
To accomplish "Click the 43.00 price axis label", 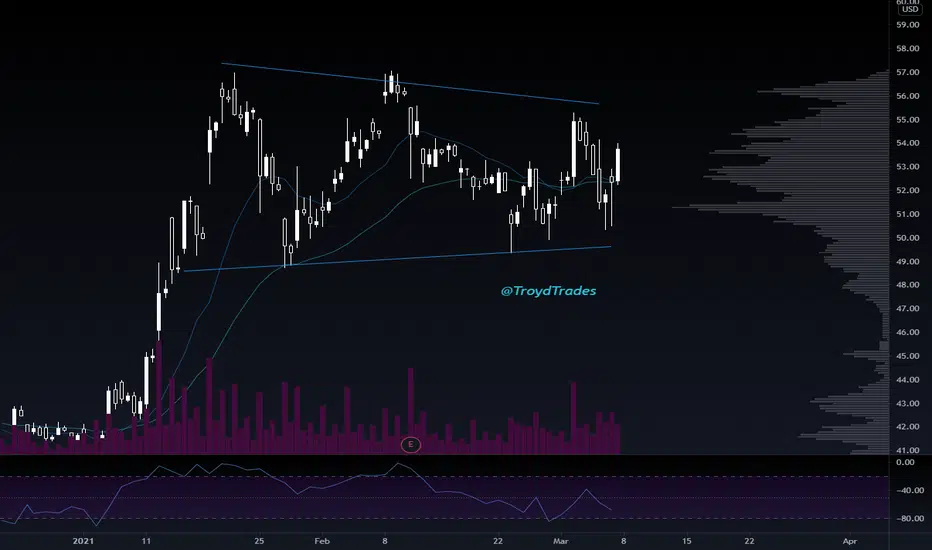I will pos(908,403).
